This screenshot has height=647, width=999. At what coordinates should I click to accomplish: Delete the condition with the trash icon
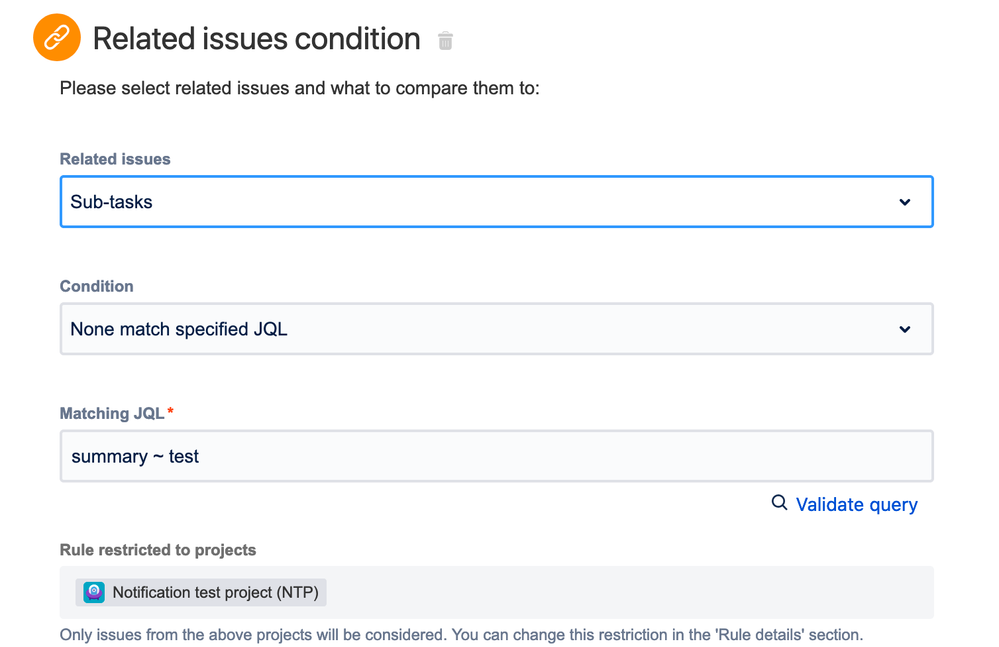(446, 41)
